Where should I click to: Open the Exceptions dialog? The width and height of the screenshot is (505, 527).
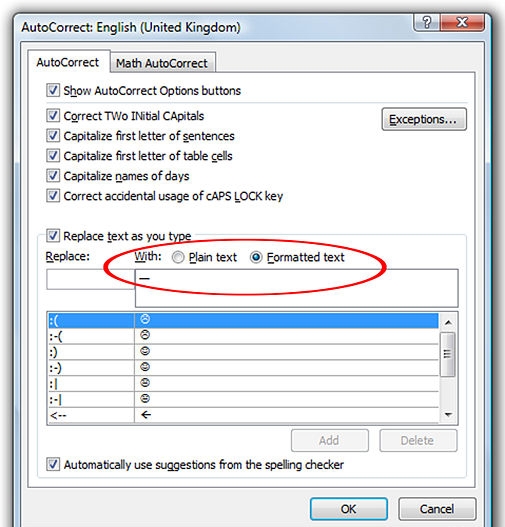[x=424, y=119]
